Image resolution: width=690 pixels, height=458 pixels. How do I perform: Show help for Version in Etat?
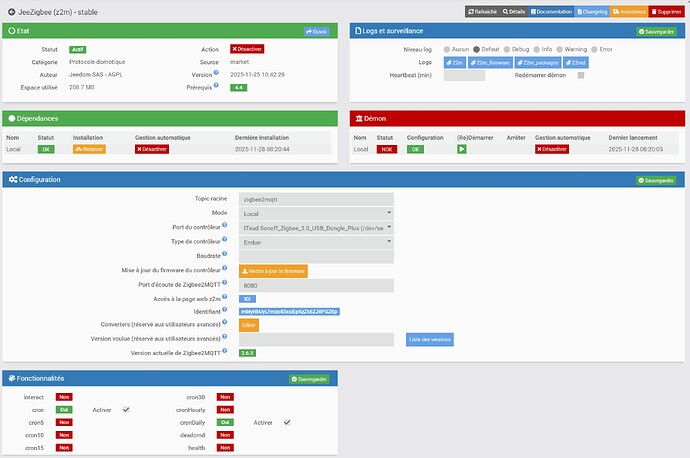216,73
